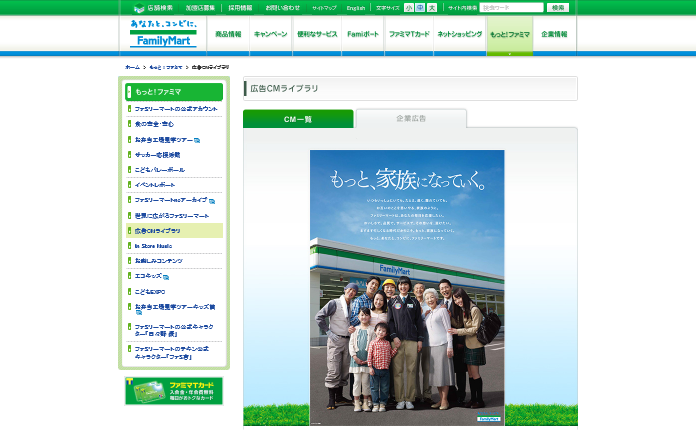Viewport: 696px width, 430px height.
Task: Open こどもEXPO in sidebar
Action: coord(150,292)
